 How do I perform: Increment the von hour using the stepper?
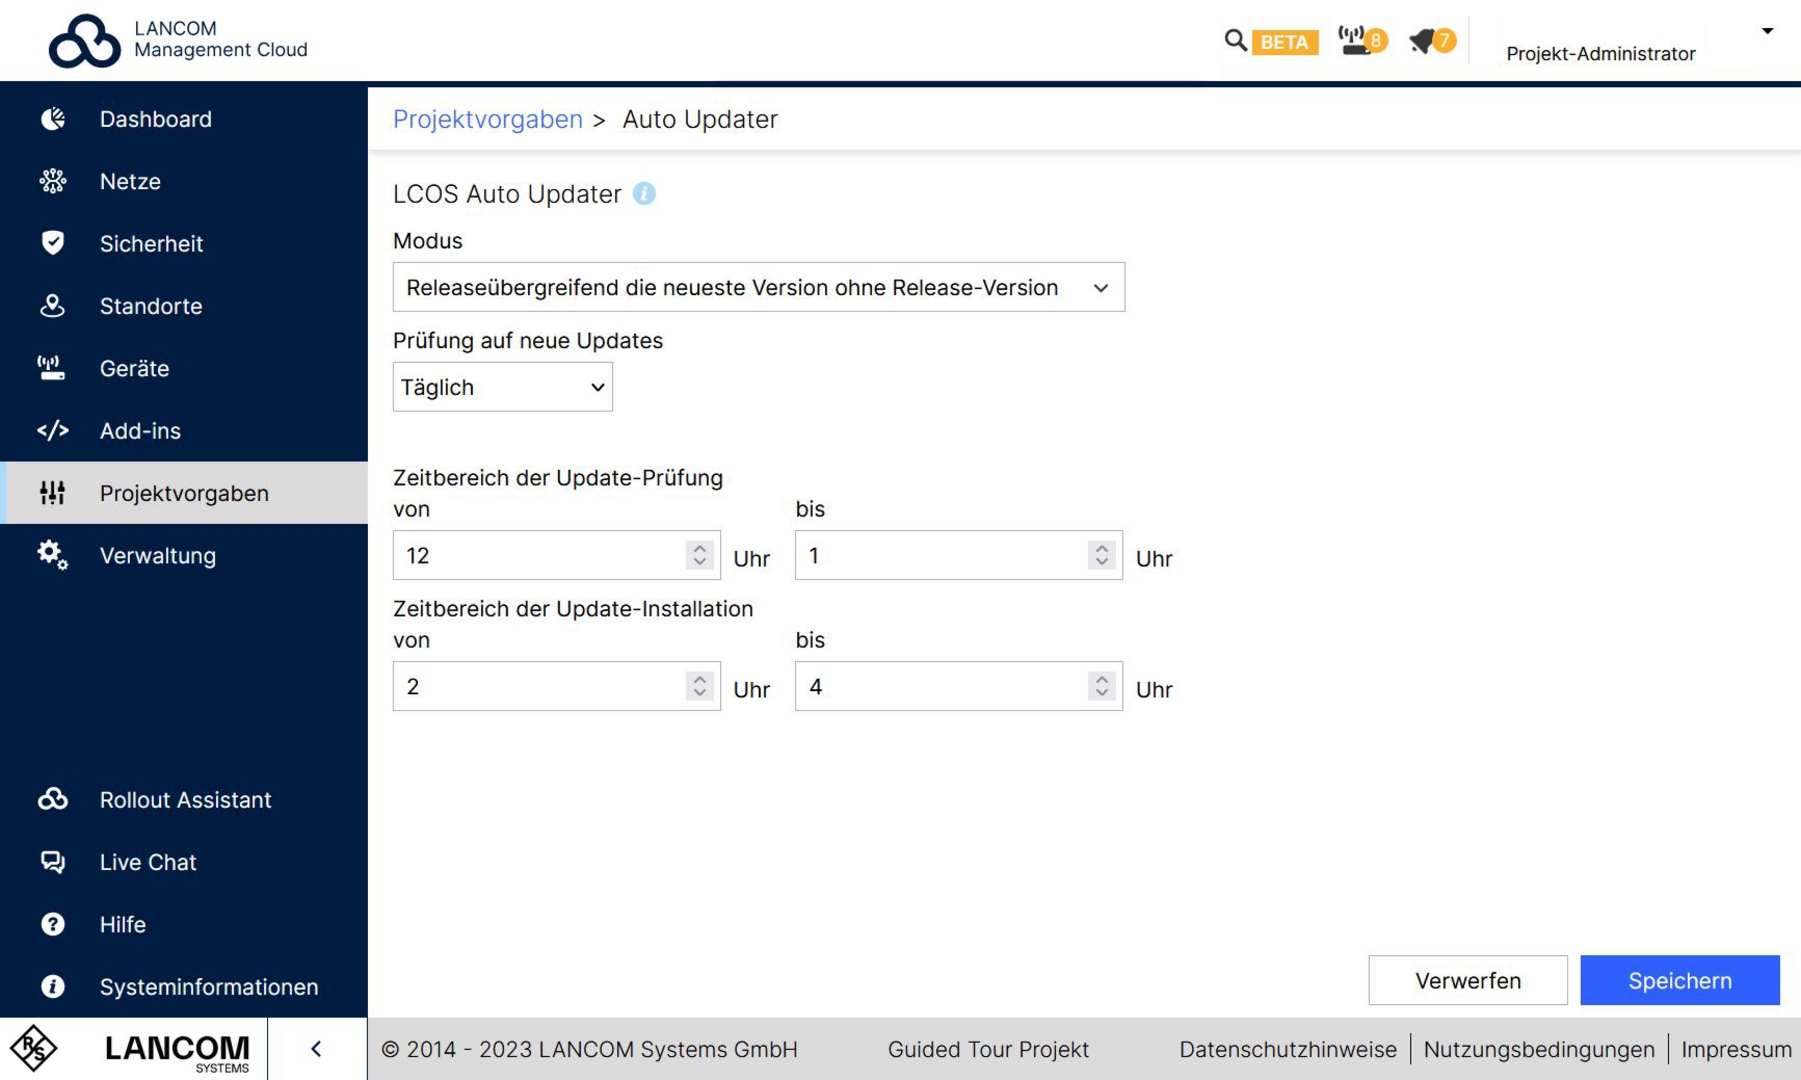tap(699, 547)
